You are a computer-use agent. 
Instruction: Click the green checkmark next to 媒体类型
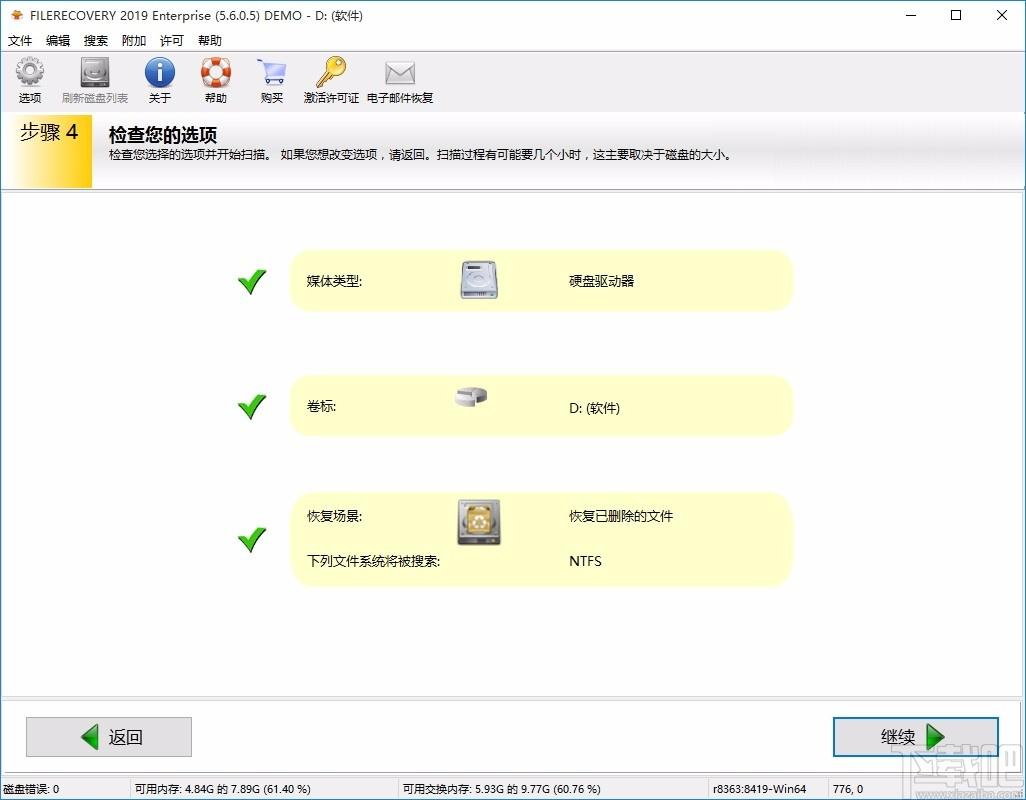coord(252,281)
